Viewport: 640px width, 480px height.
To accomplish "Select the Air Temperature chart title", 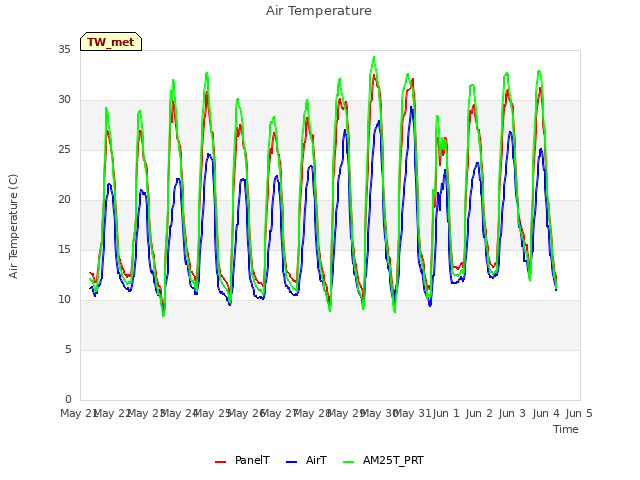I will tap(319, 11).
